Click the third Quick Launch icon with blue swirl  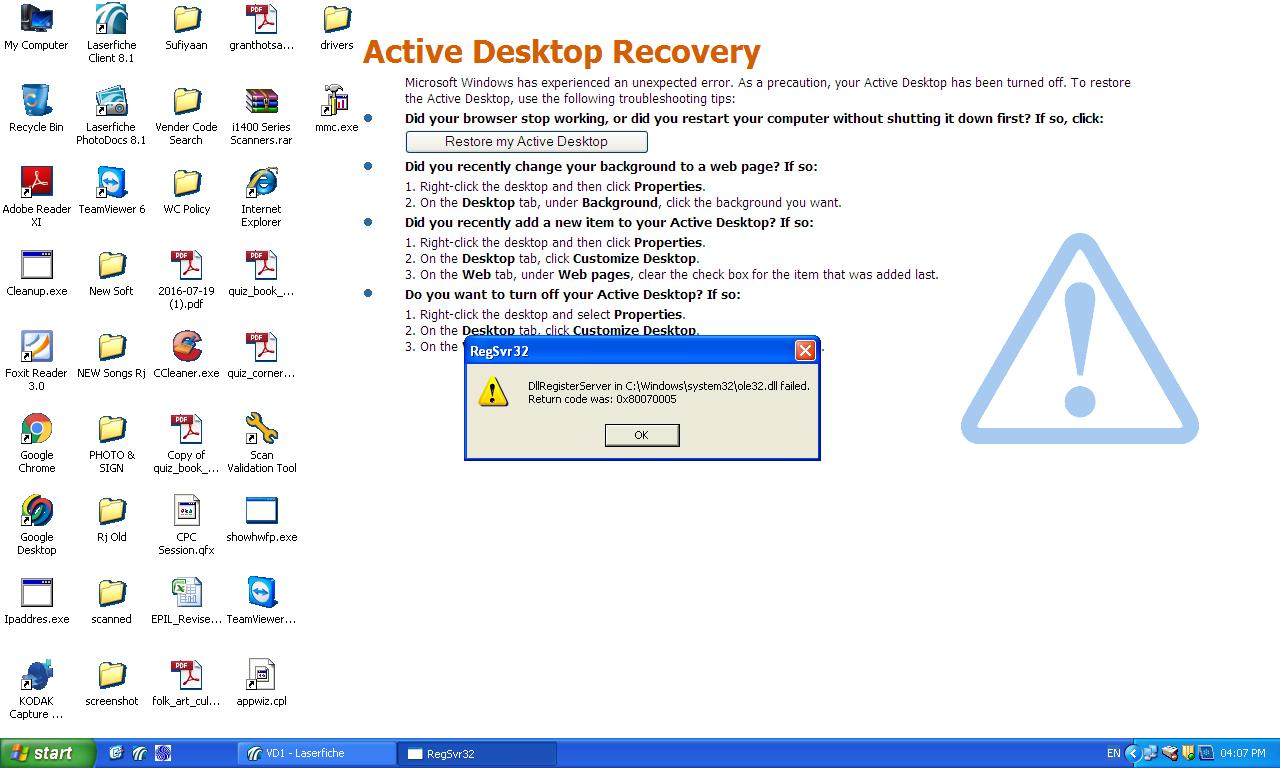[163, 753]
